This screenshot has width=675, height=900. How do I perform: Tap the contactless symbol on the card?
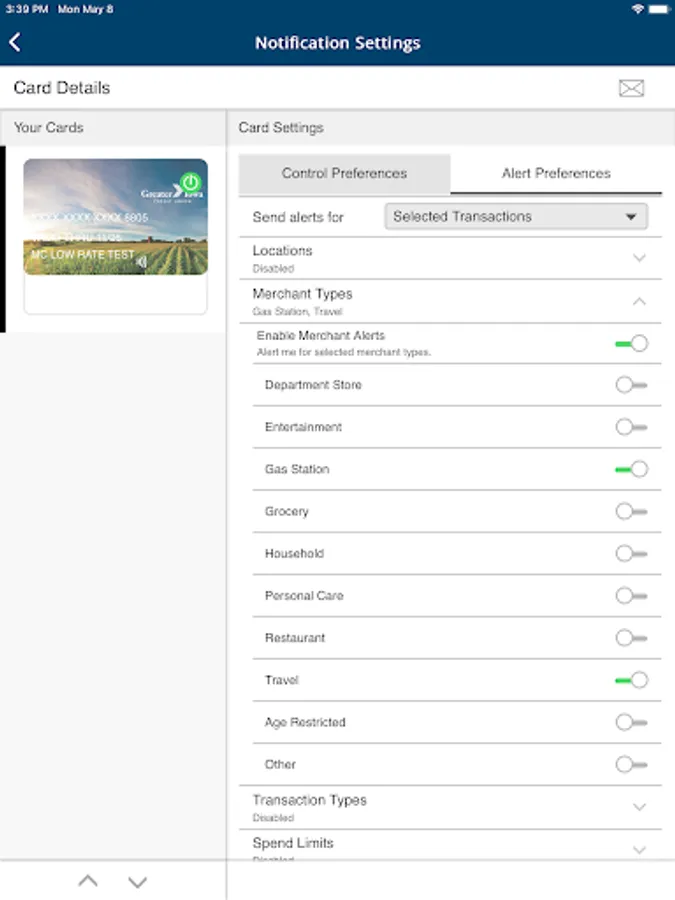(x=142, y=261)
